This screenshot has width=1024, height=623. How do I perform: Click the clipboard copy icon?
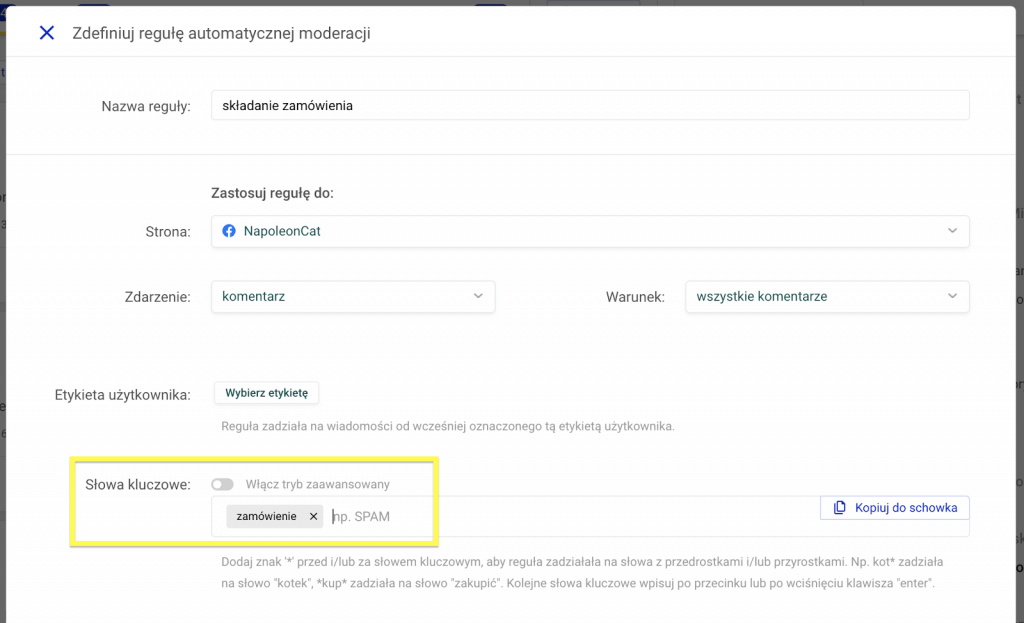tap(840, 507)
